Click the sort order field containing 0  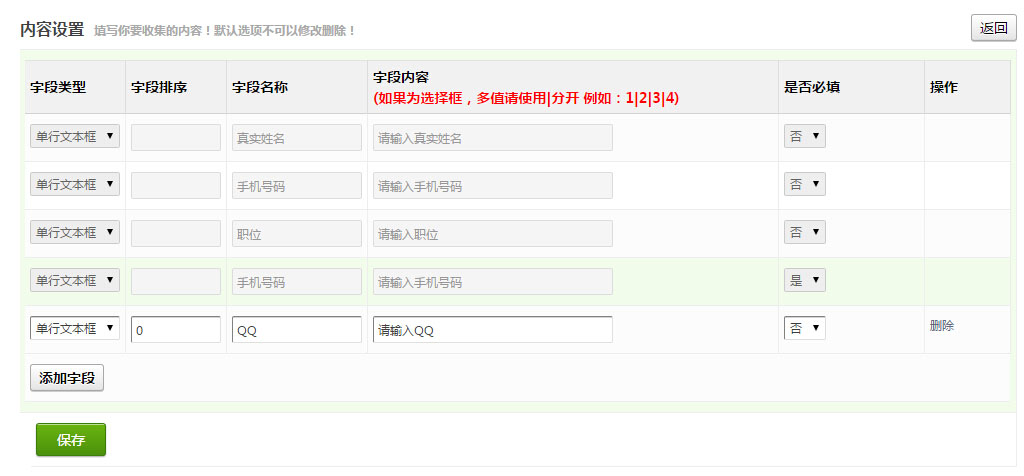[176, 330]
